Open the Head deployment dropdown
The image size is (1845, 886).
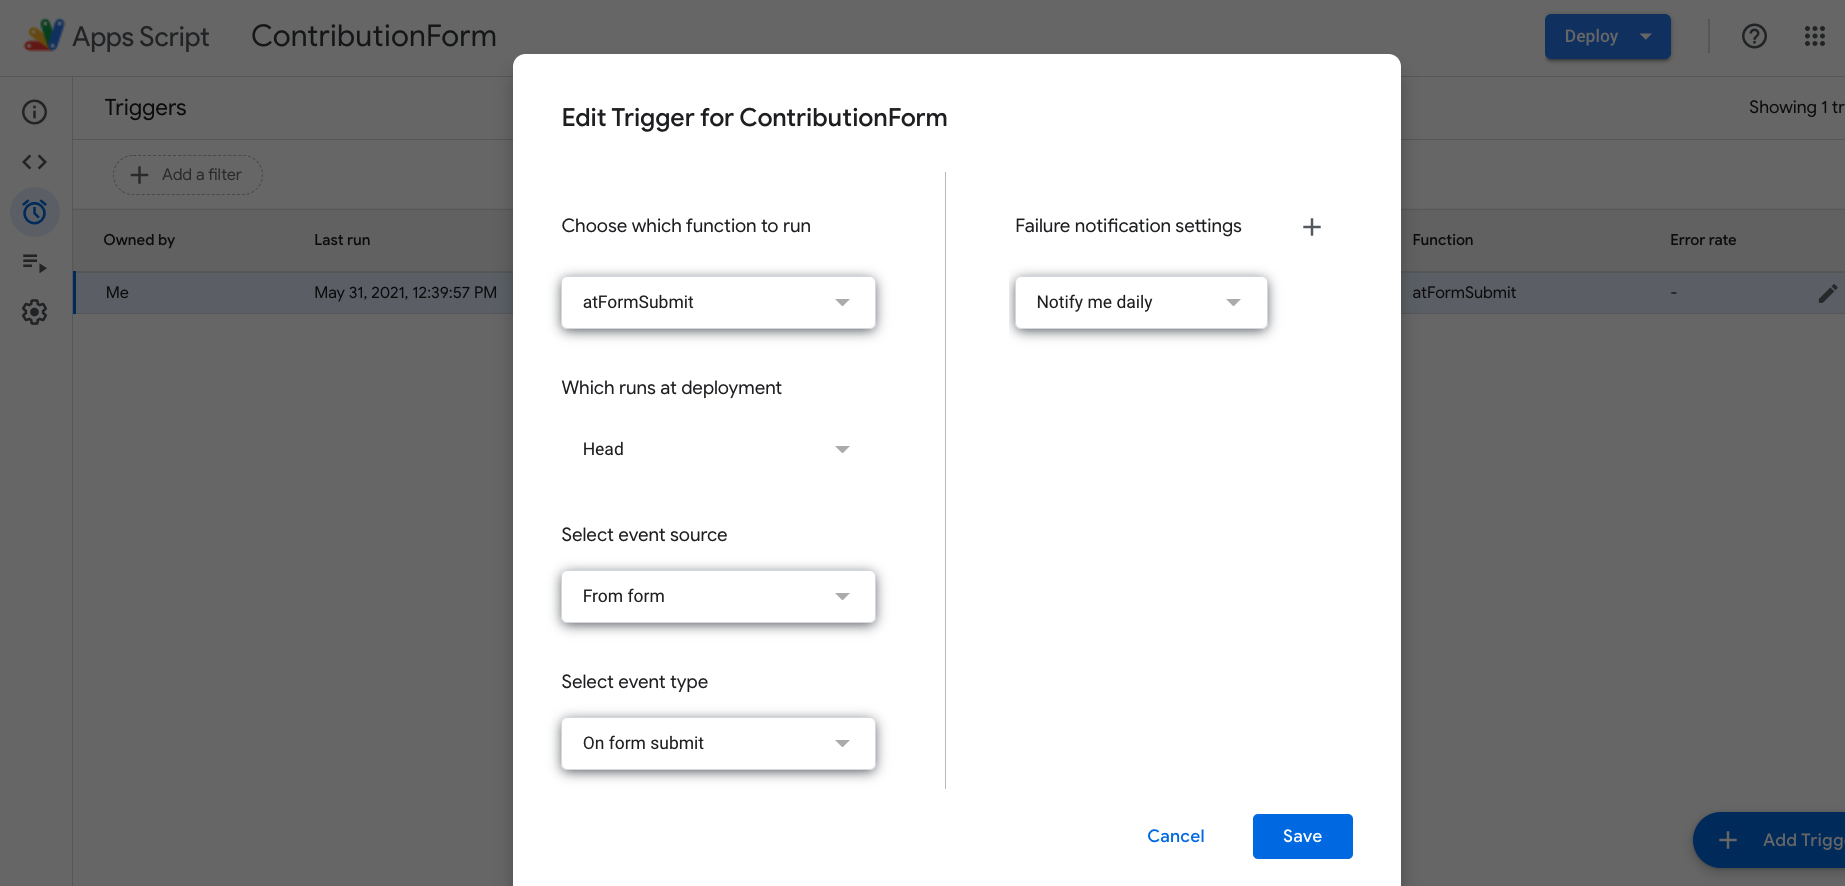pos(718,449)
